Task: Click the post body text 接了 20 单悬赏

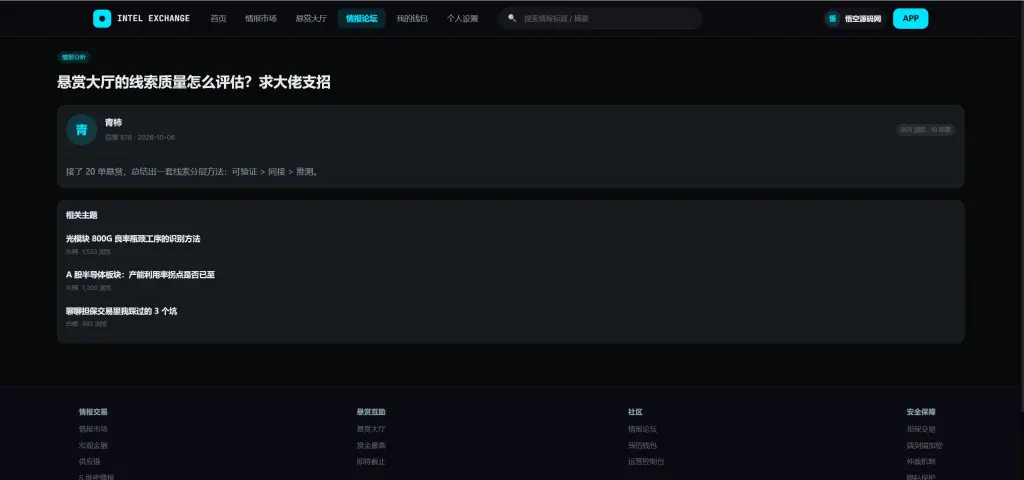Action: click(192, 172)
